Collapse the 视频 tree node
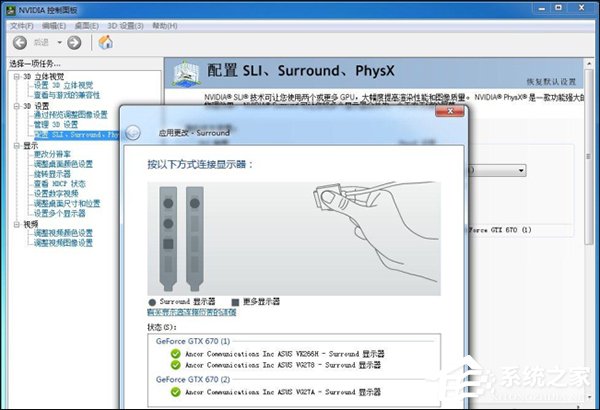Viewport: 600px width, 410px height. 17,224
